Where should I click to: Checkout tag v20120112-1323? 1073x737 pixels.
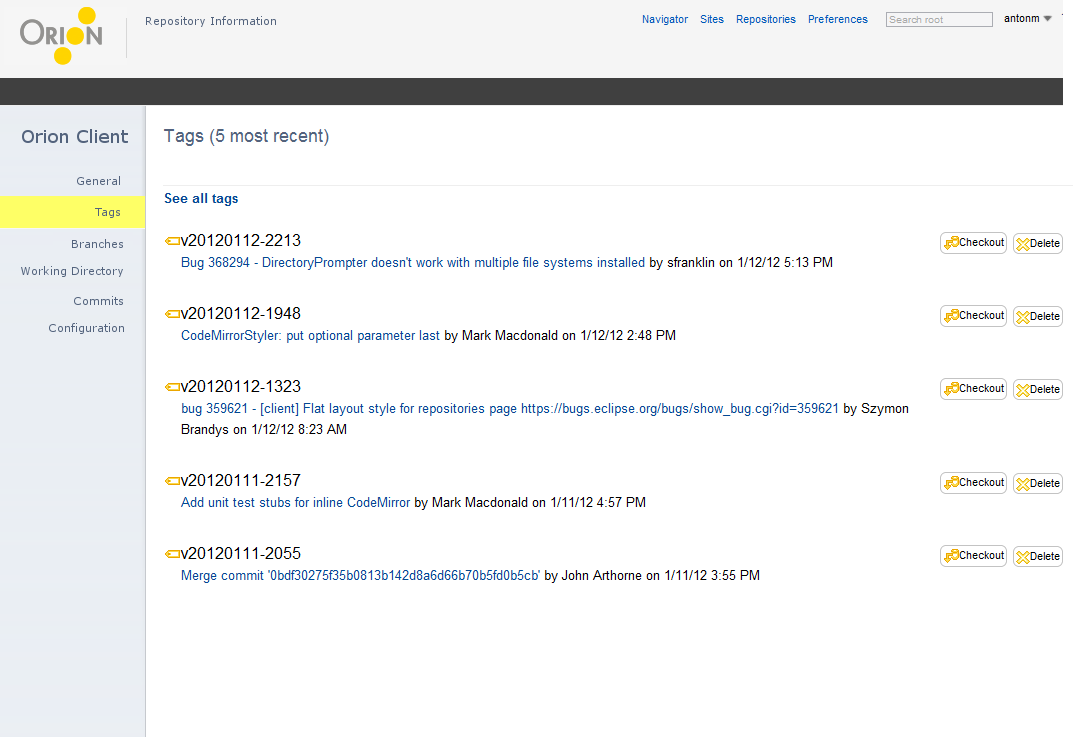[973, 389]
